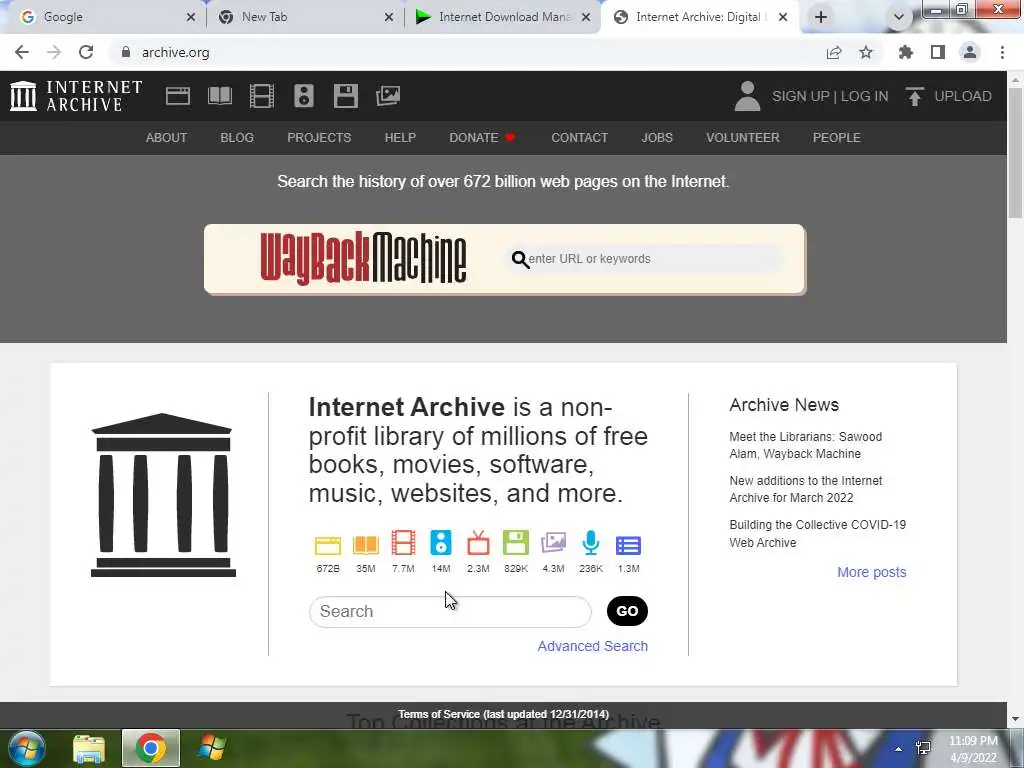This screenshot has height=768, width=1024.
Task: Open the VOLUNTEER menu item
Action: tap(743, 138)
